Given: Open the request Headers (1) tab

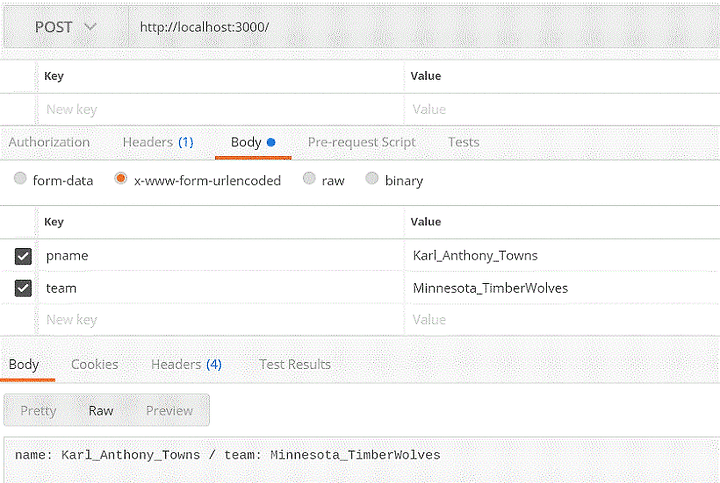Looking at the screenshot, I should pos(158,142).
